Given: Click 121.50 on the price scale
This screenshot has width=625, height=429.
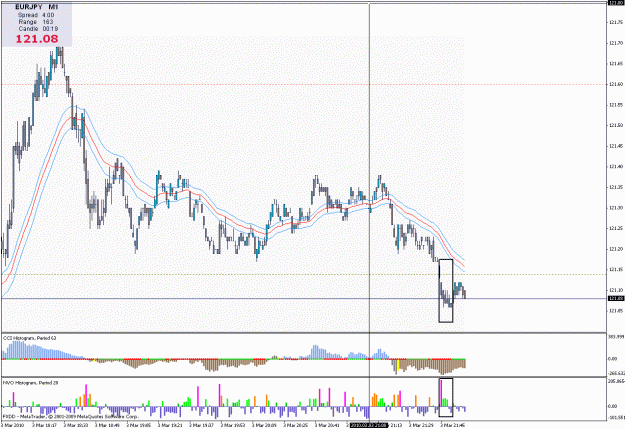Looking at the screenshot, I should 616,126.
